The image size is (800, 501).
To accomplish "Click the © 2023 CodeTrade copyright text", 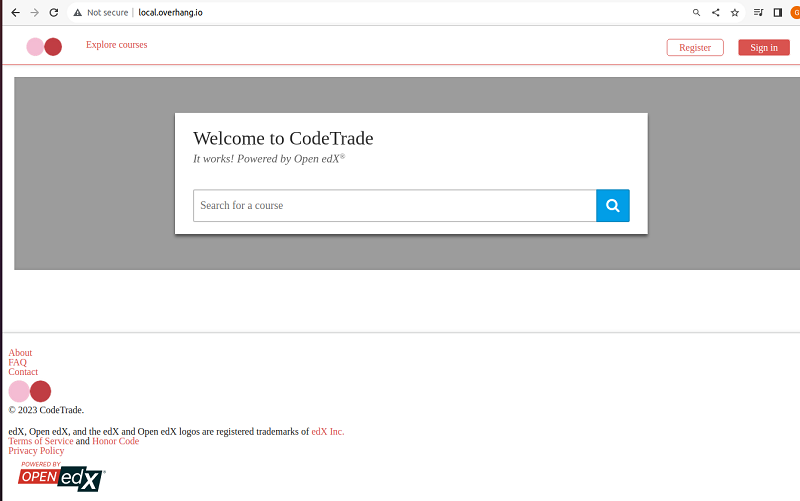I will [46, 410].
